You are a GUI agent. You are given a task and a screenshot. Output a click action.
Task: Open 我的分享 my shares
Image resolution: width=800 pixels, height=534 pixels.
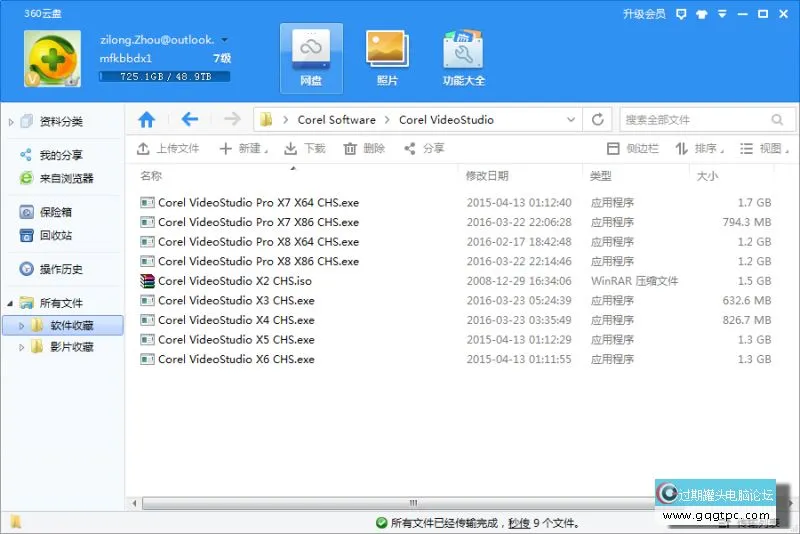(61, 155)
